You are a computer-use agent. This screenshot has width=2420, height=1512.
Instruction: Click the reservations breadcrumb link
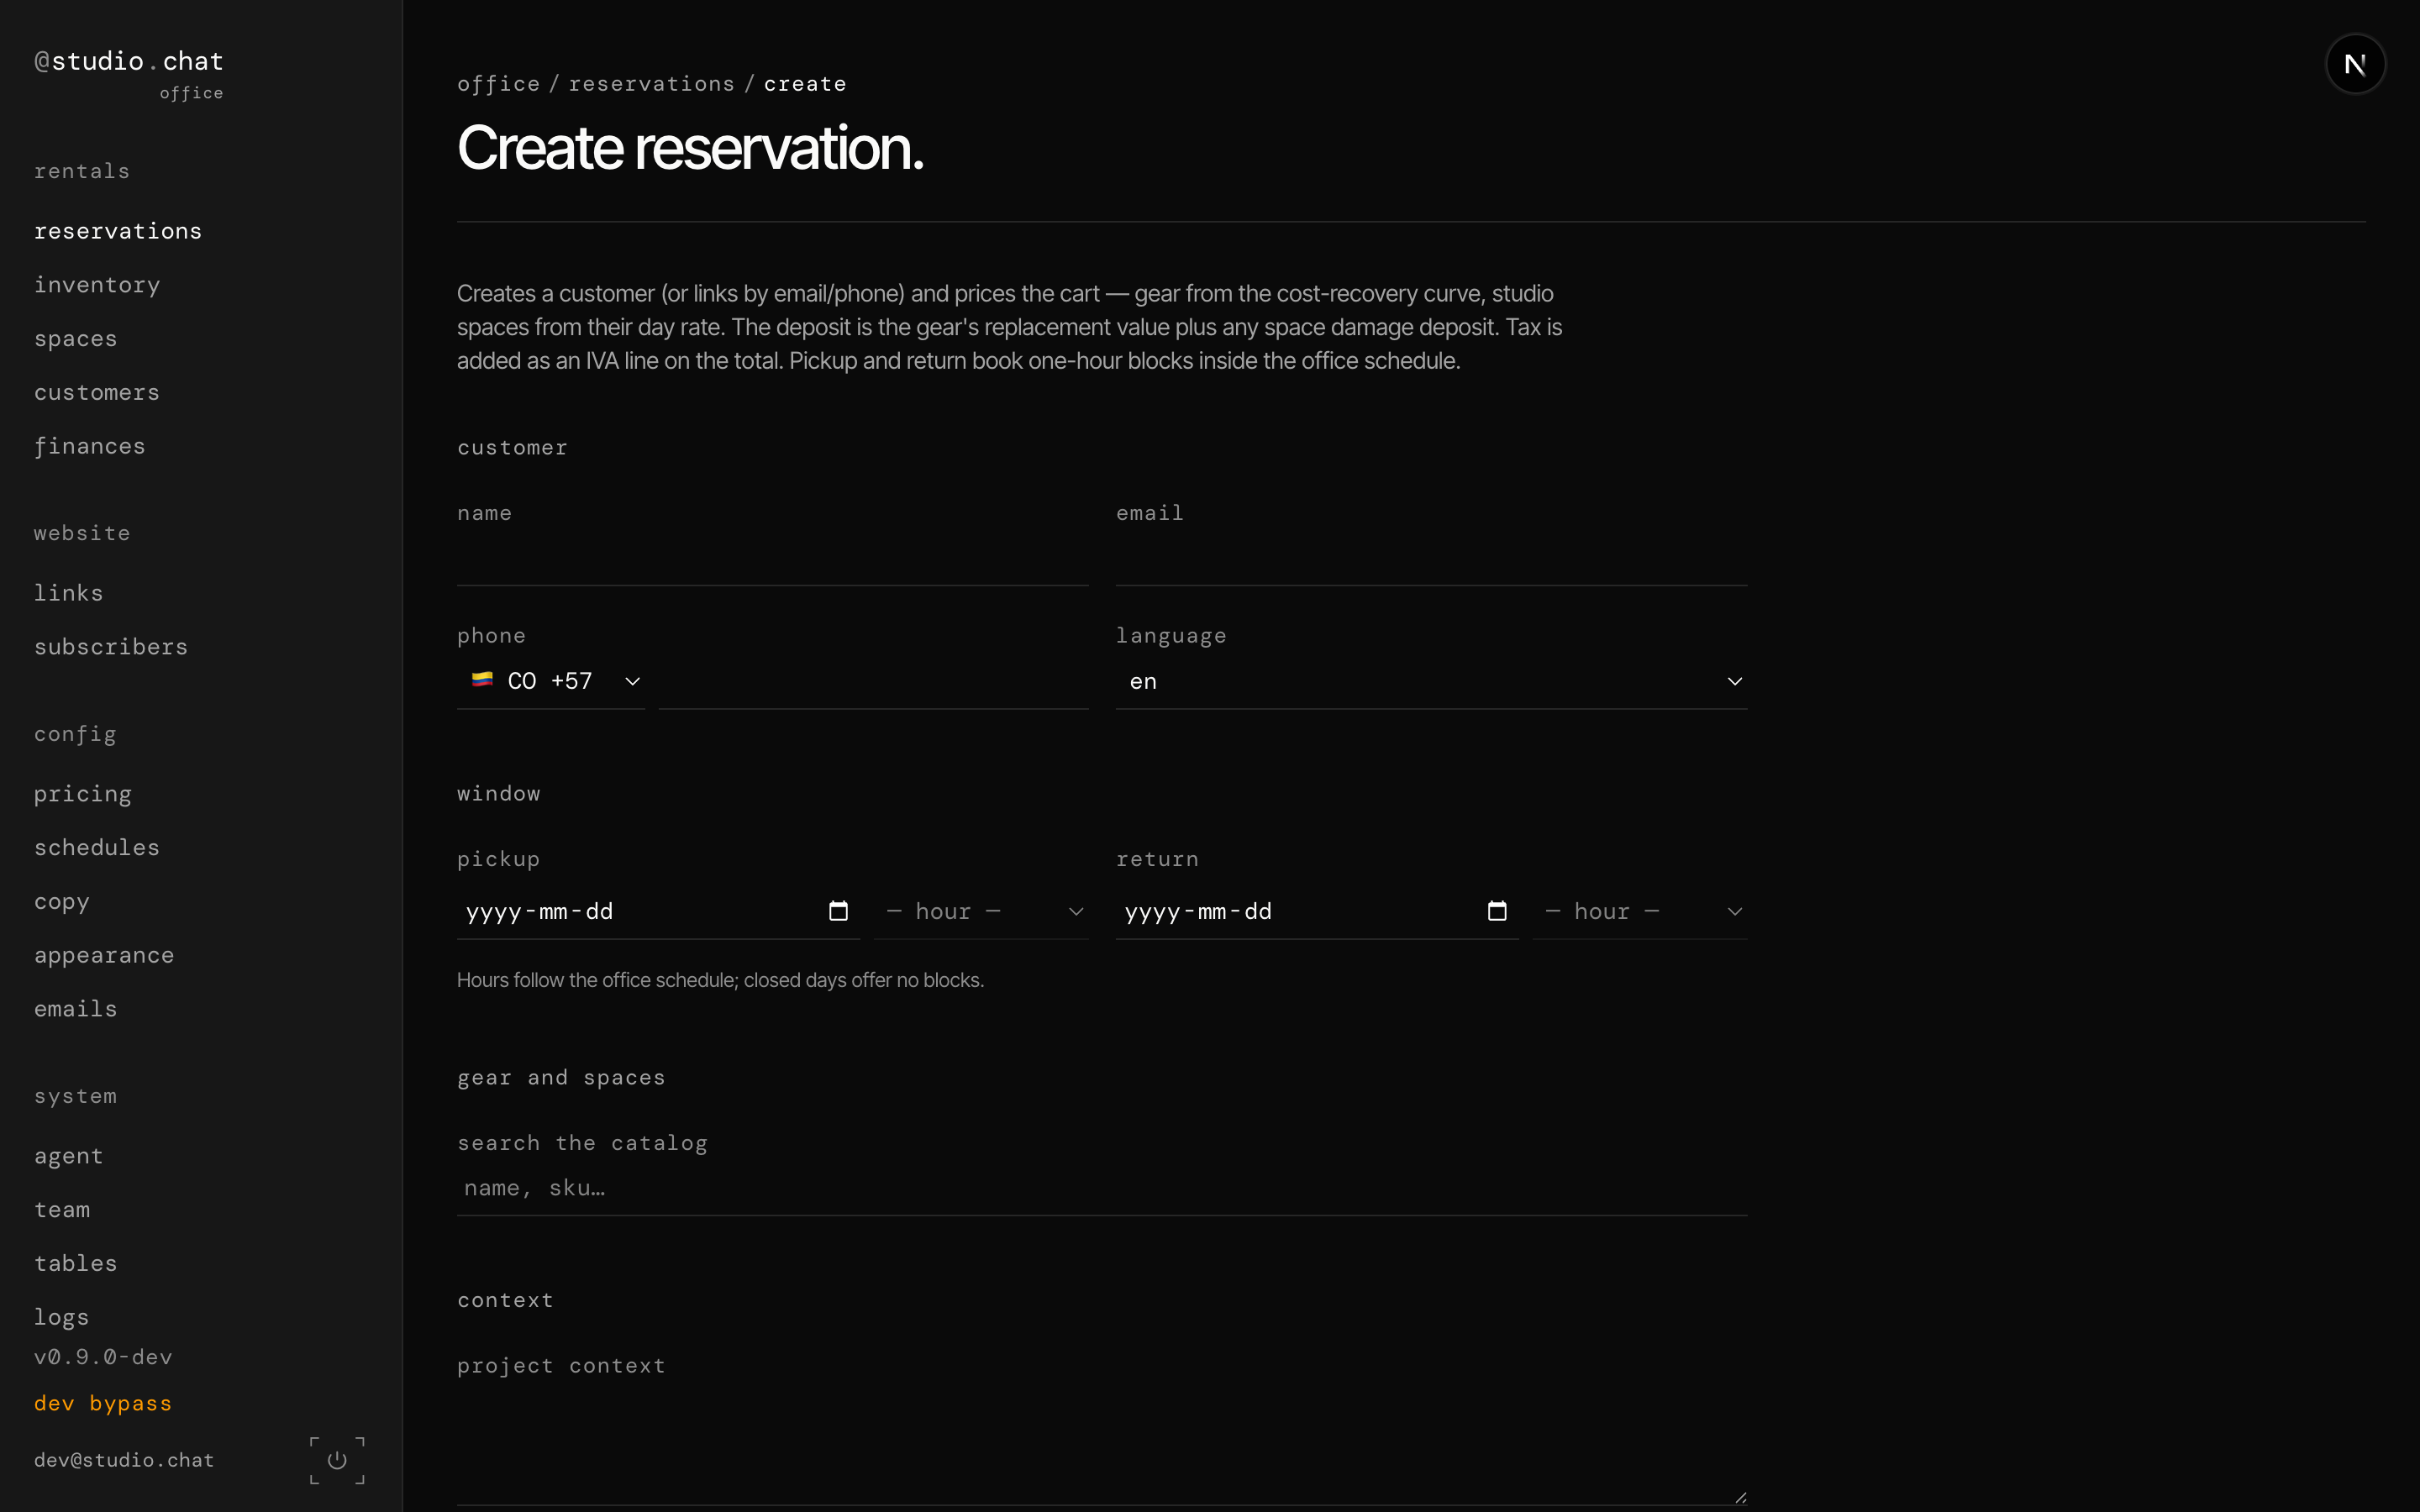tap(652, 84)
